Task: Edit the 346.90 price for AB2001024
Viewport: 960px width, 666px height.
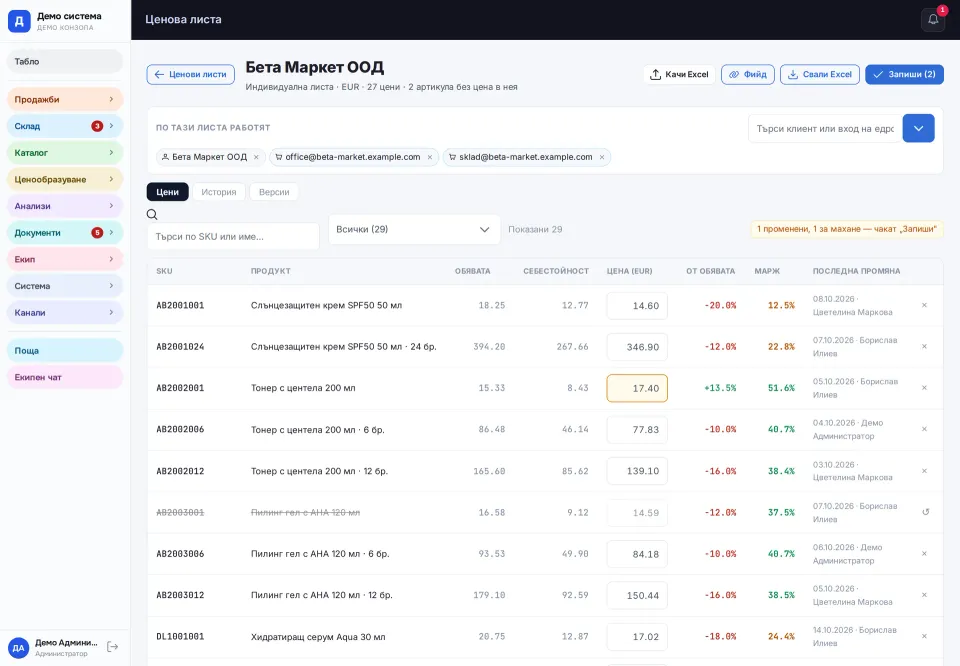Action: 637,347
